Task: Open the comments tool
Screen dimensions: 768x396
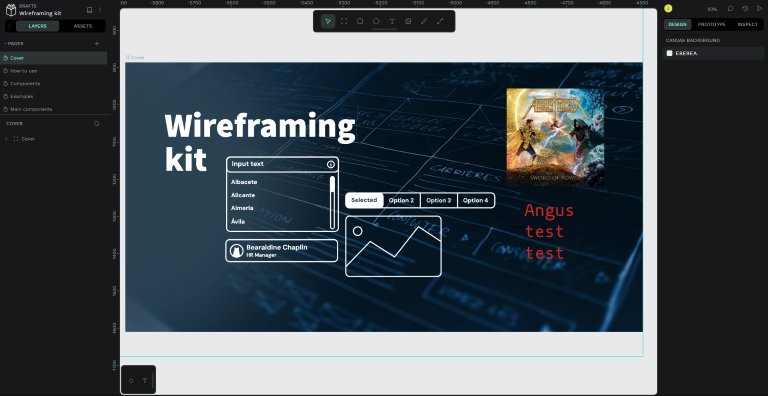Action: click(x=730, y=9)
